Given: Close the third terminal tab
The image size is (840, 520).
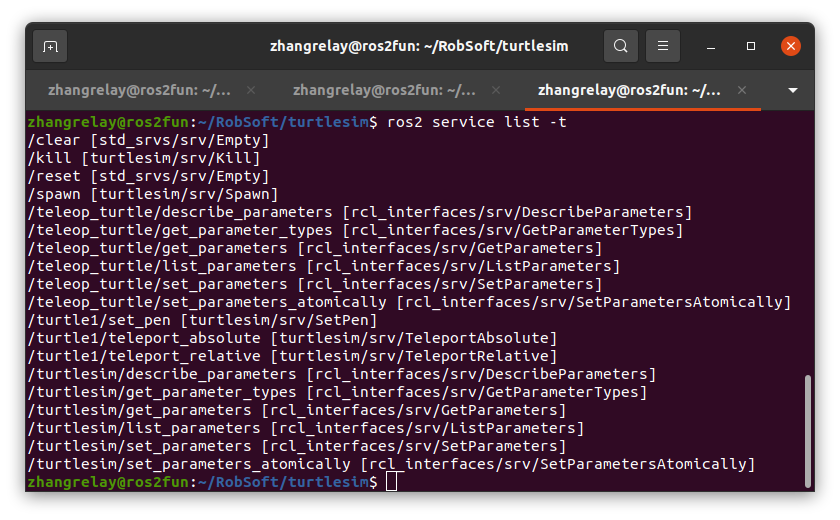Looking at the screenshot, I should click(741, 91).
